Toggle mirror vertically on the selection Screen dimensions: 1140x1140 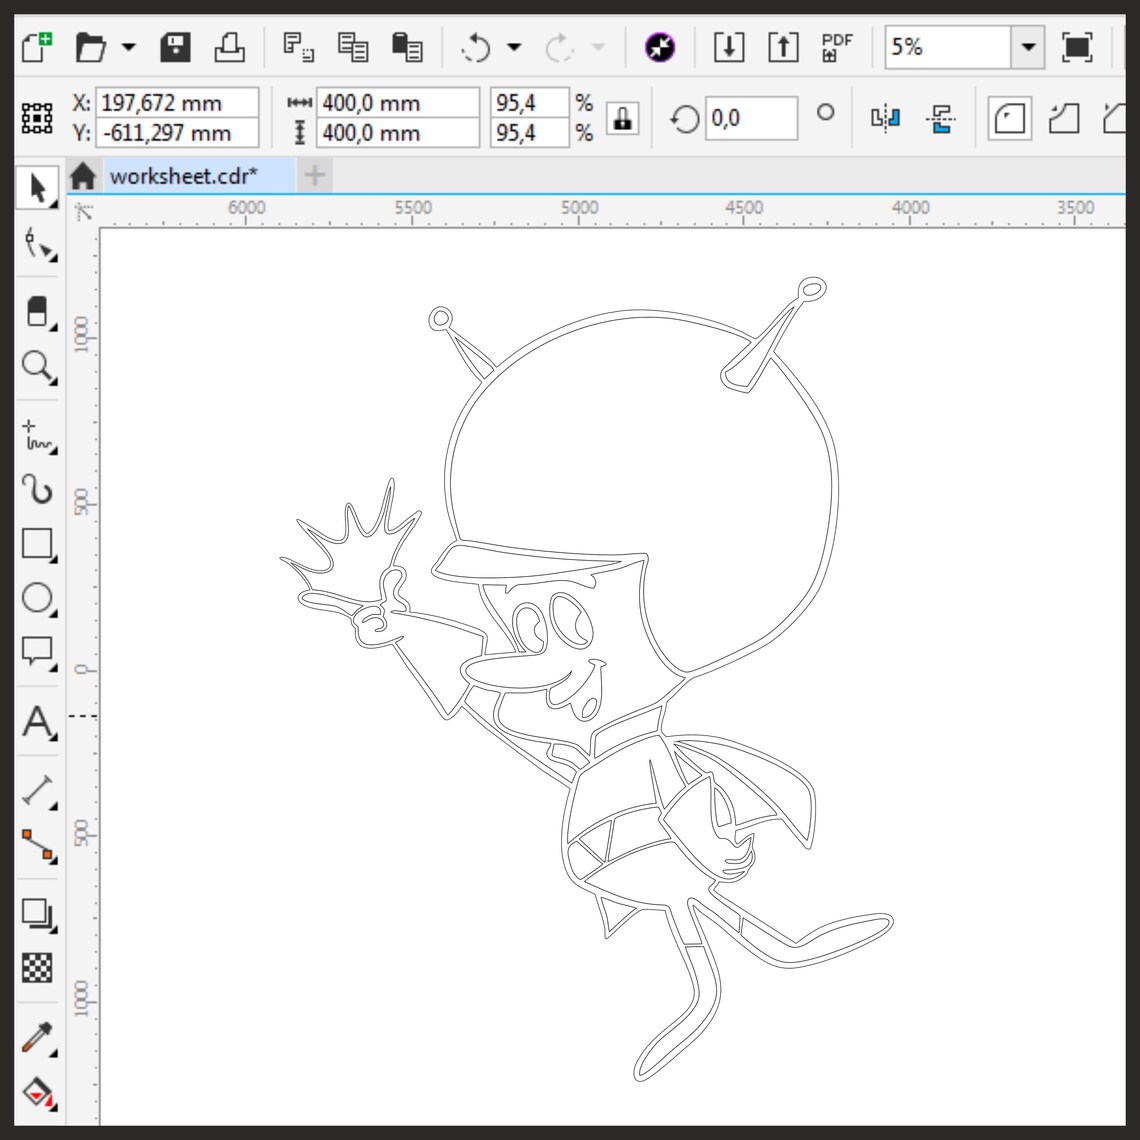[940, 117]
